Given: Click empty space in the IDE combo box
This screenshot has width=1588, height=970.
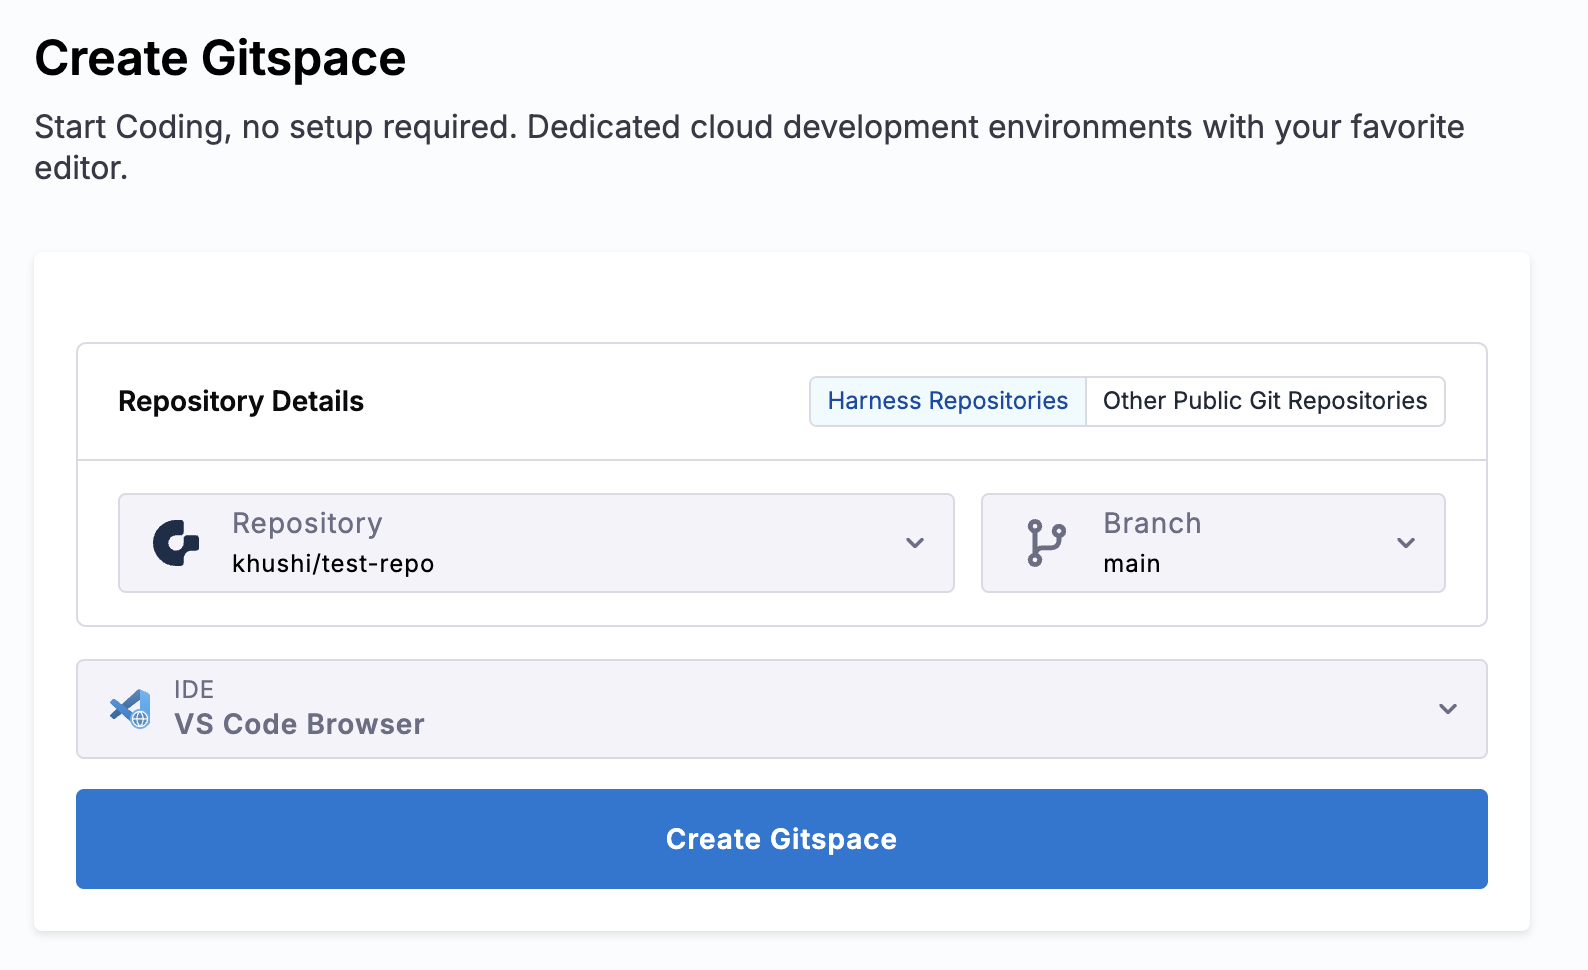Looking at the screenshot, I should (x=900, y=709).
